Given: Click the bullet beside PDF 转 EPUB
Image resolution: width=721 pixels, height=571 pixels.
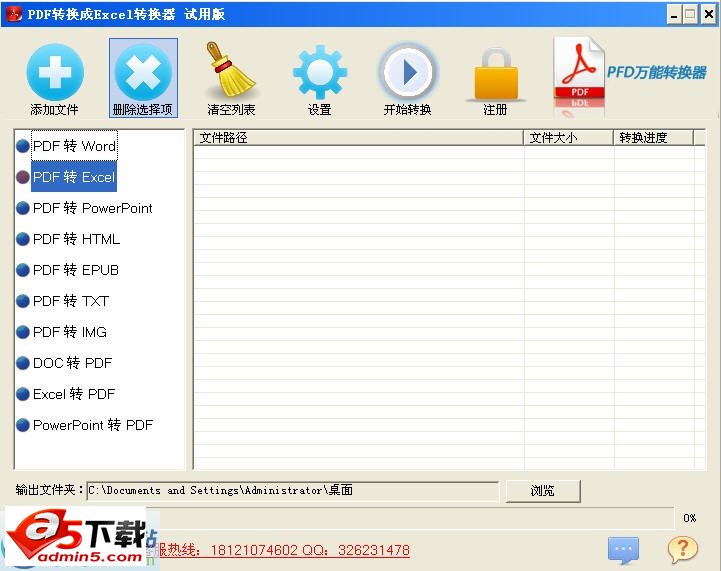Looking at the screenshot, I should click(x=23, y=270).
